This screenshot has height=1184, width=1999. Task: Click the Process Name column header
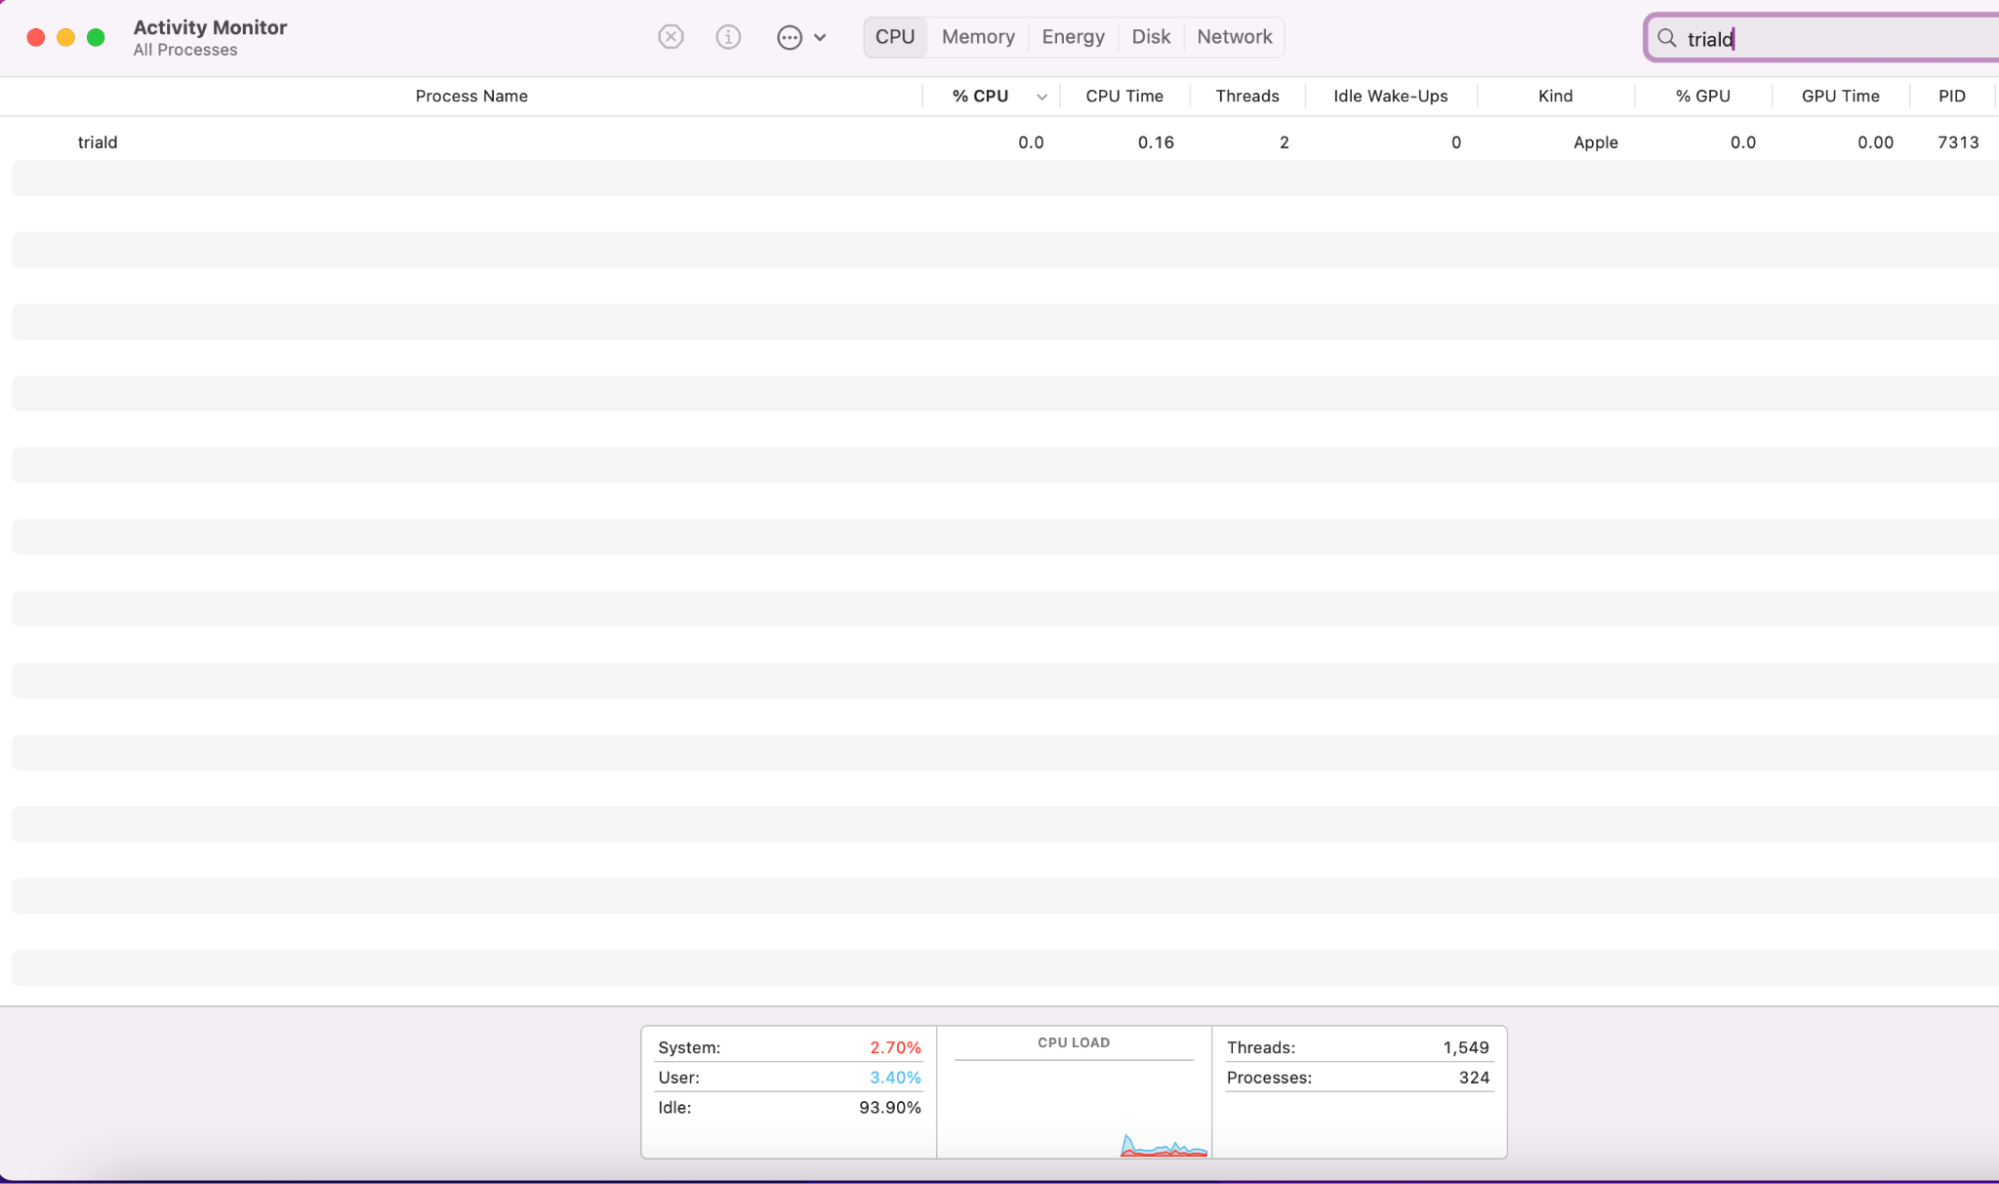(471, 96)
